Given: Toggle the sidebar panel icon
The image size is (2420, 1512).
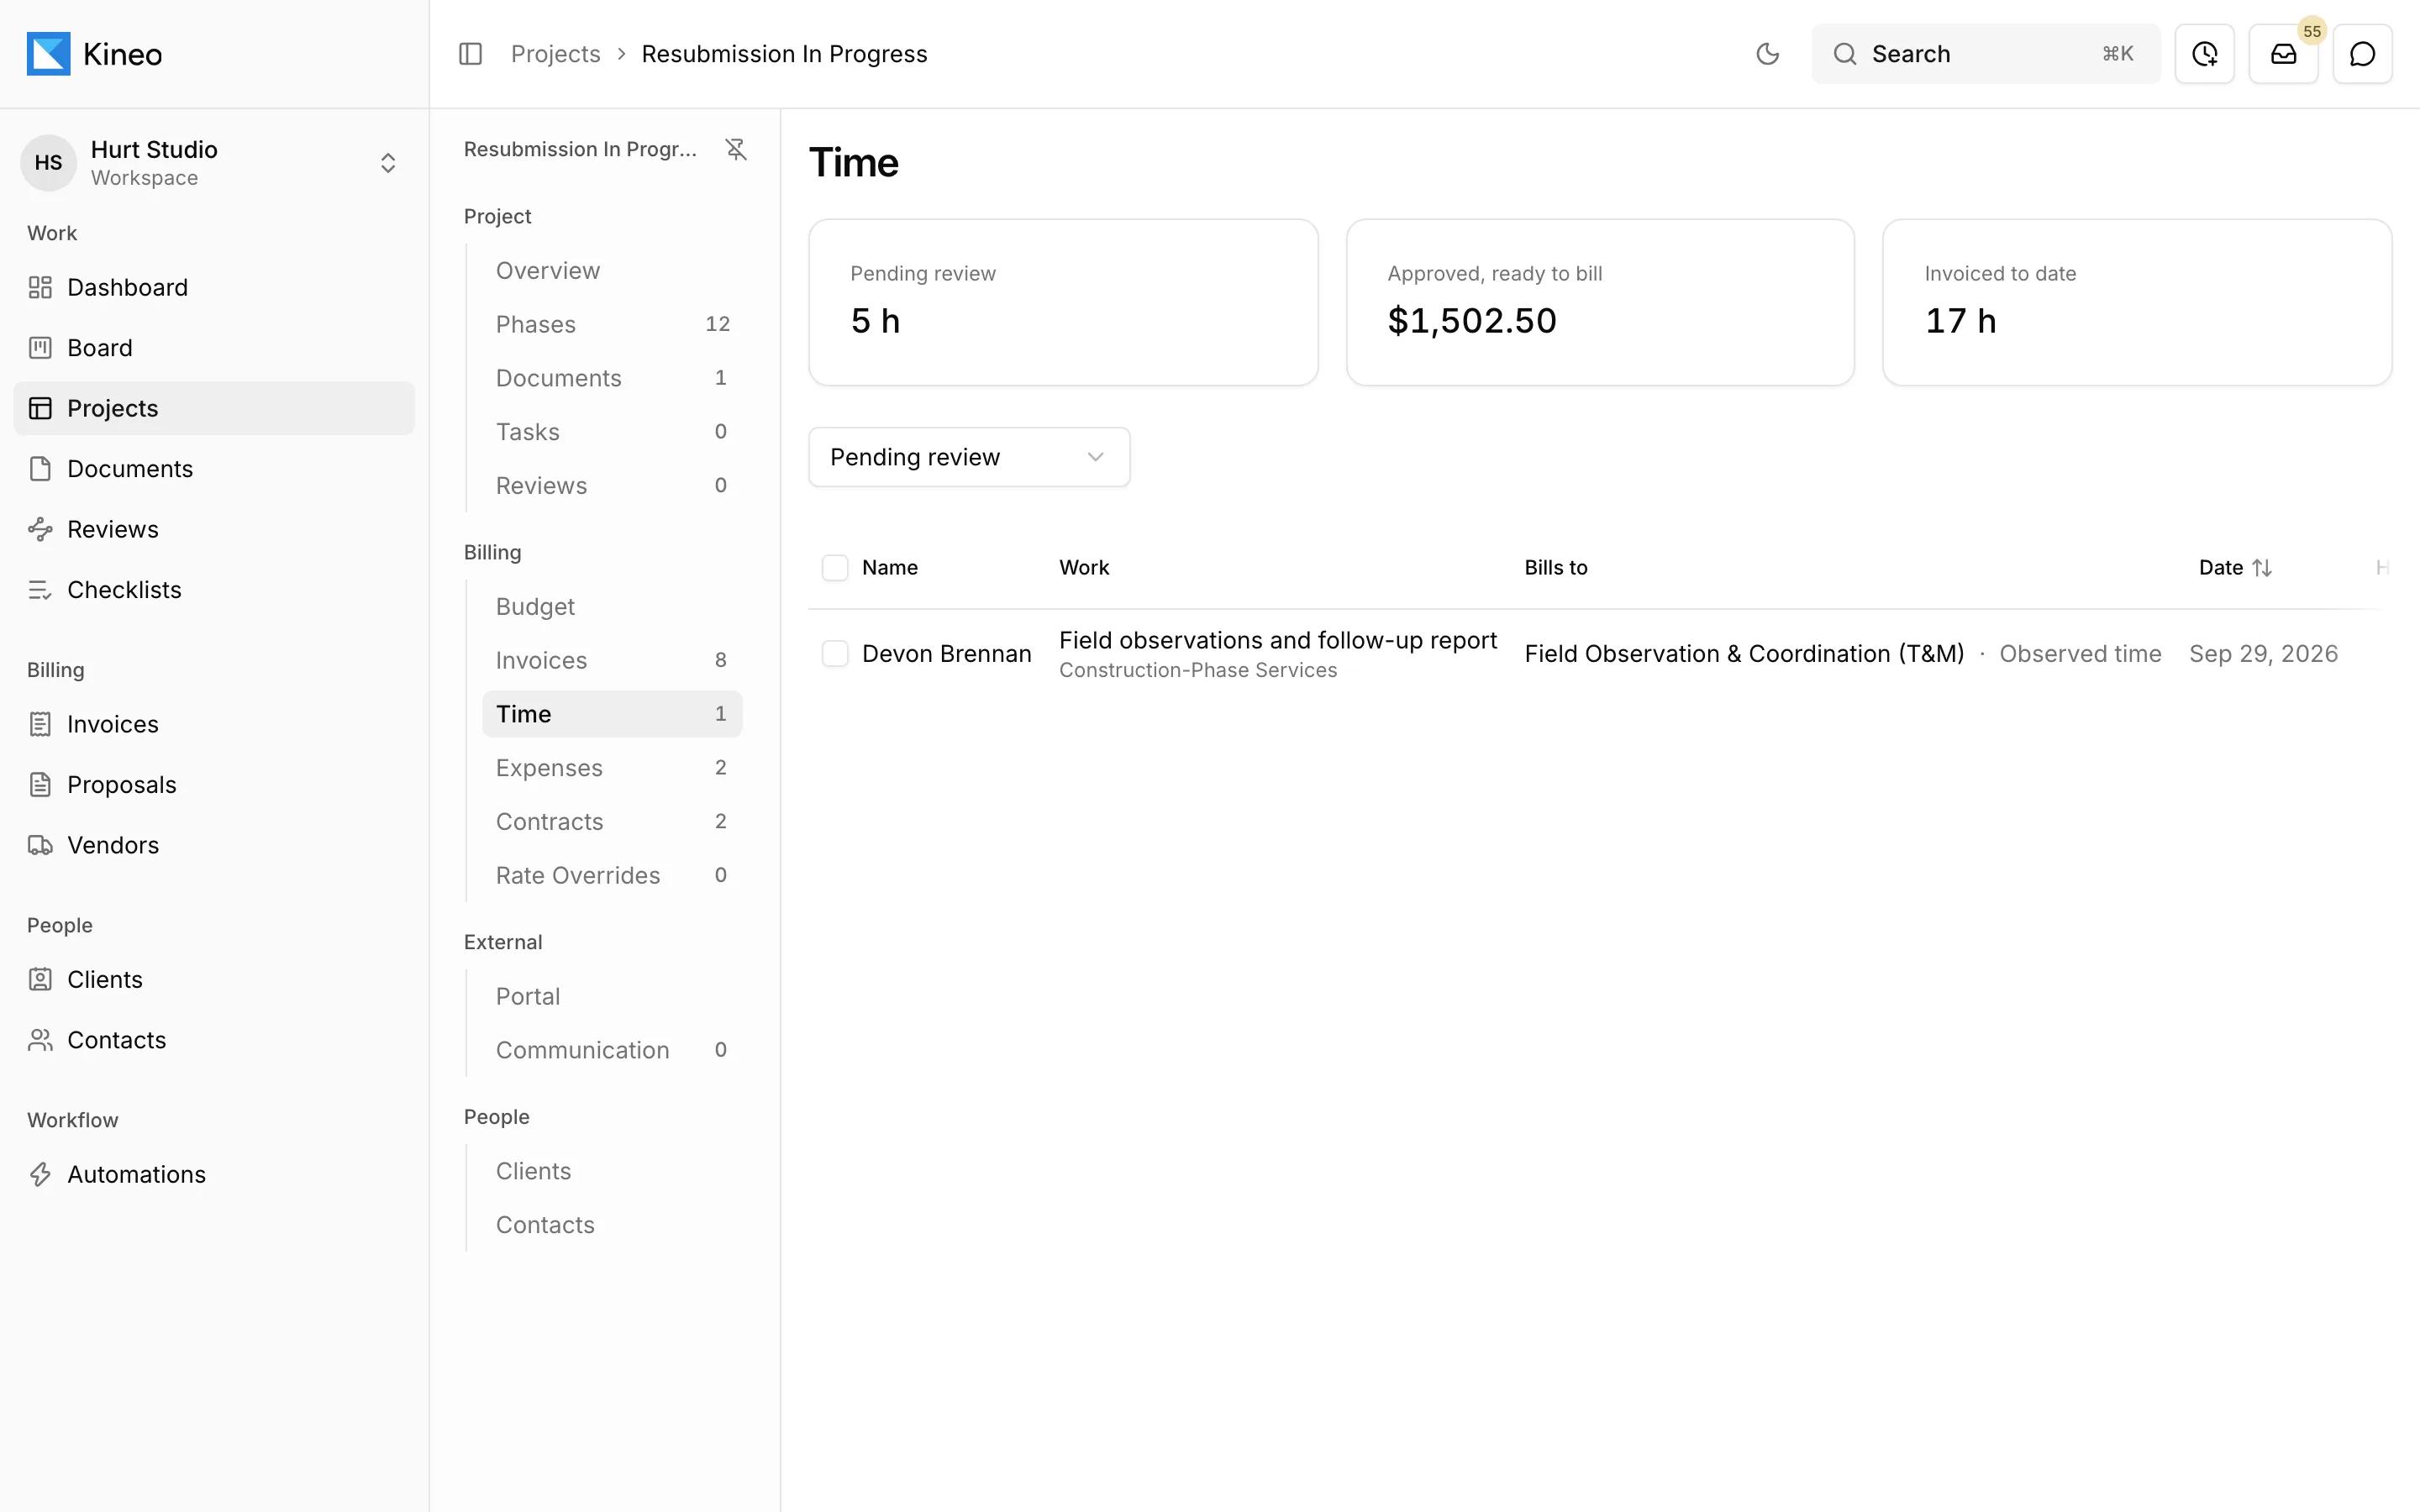Looking at the screenshot, I should click(x=470, y=54).
